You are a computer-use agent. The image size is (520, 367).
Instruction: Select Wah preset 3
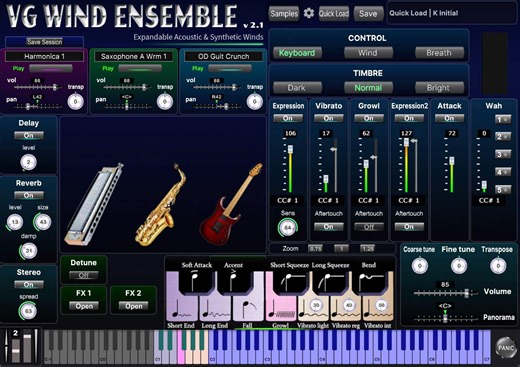click(x=503, y=154)
